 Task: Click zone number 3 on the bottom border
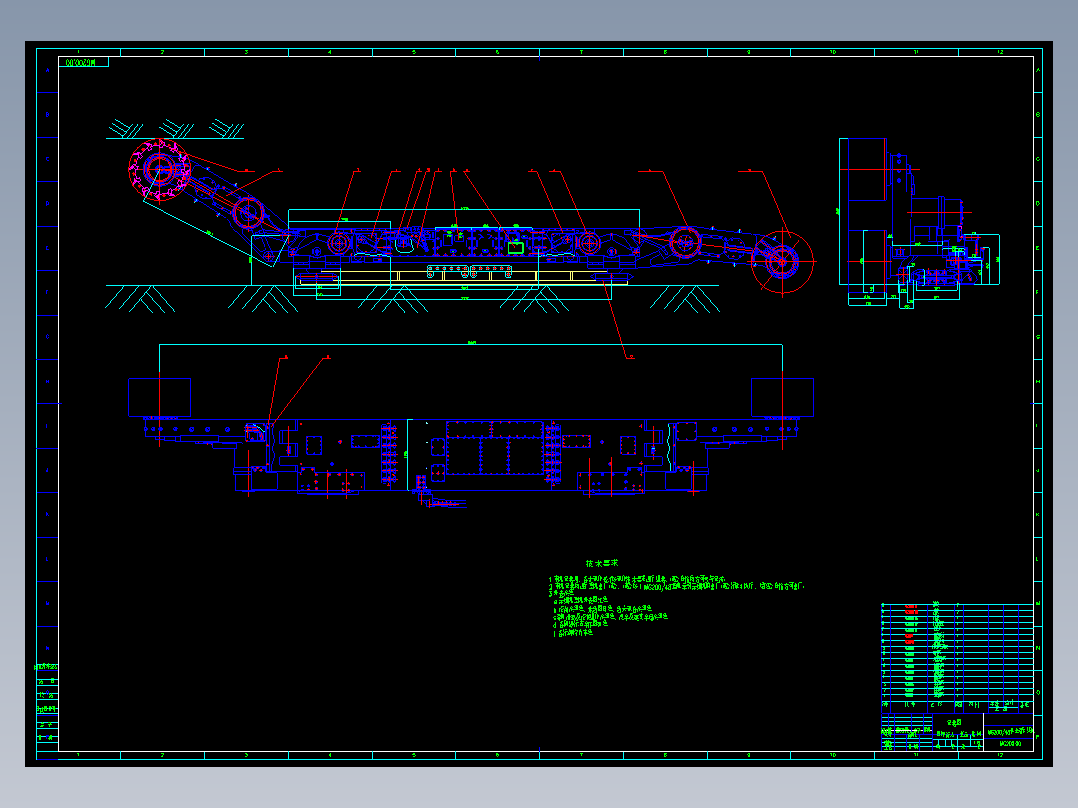[246, 755]
